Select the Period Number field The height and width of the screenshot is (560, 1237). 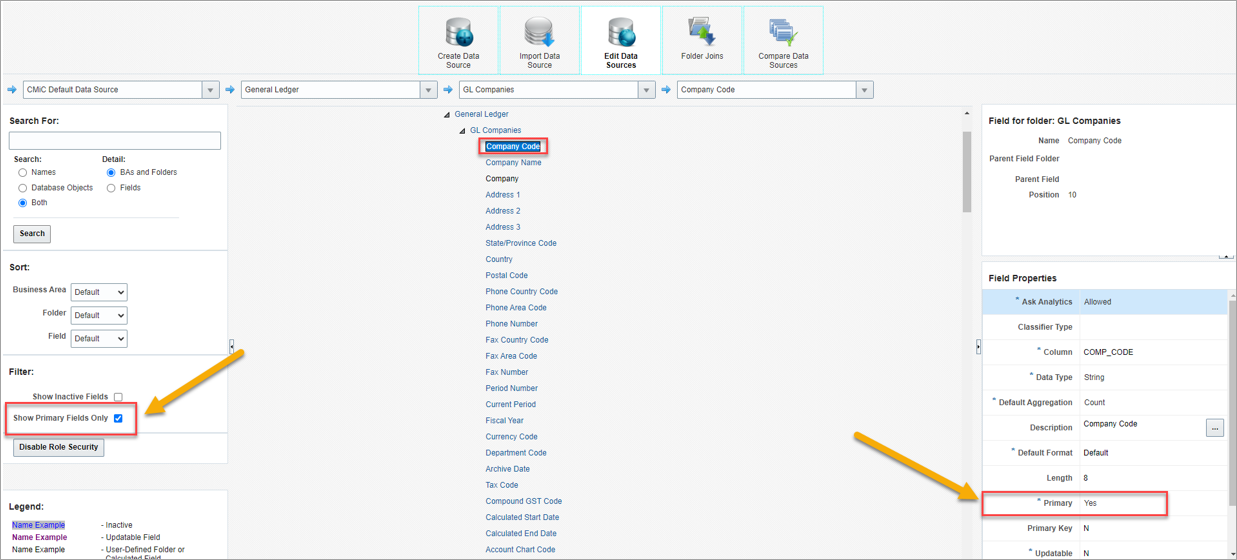click(512, 388)
